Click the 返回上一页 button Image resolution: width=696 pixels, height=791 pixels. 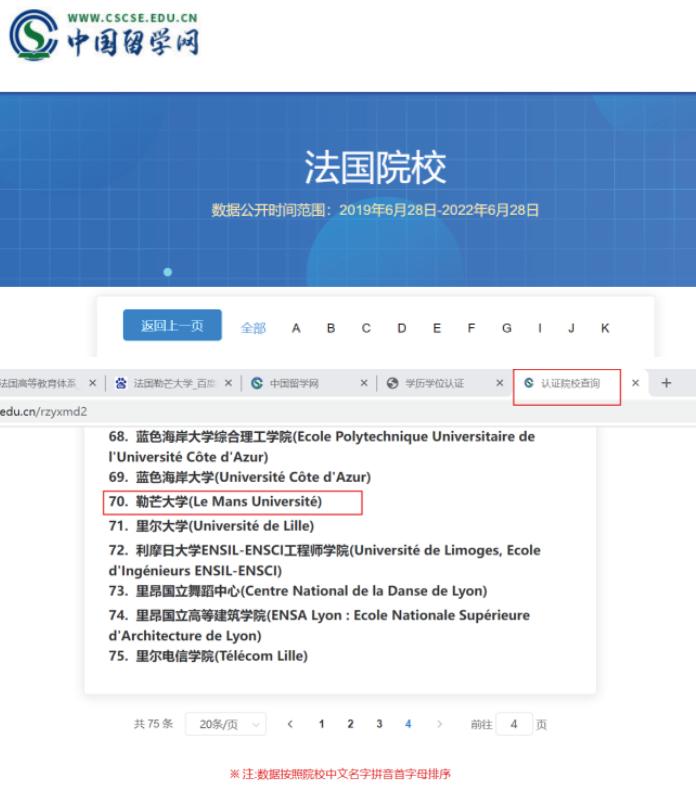click(172, 325)
